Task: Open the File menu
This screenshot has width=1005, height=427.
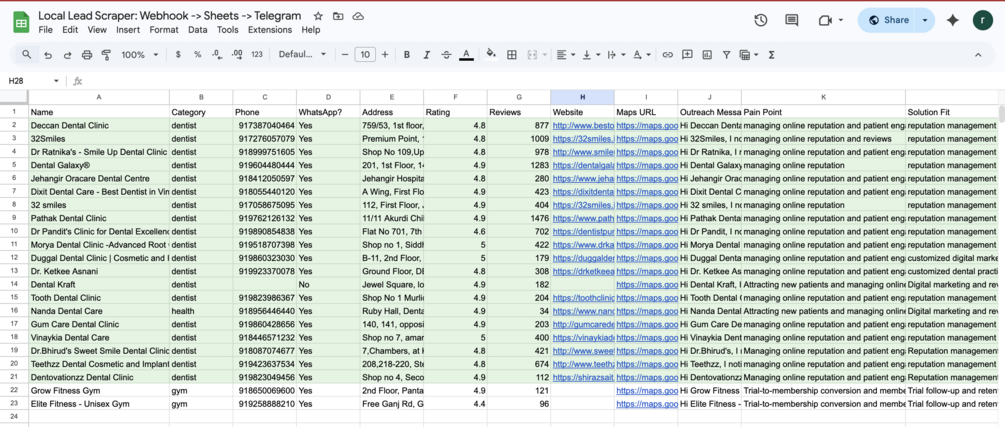Action: coord(46,29)
